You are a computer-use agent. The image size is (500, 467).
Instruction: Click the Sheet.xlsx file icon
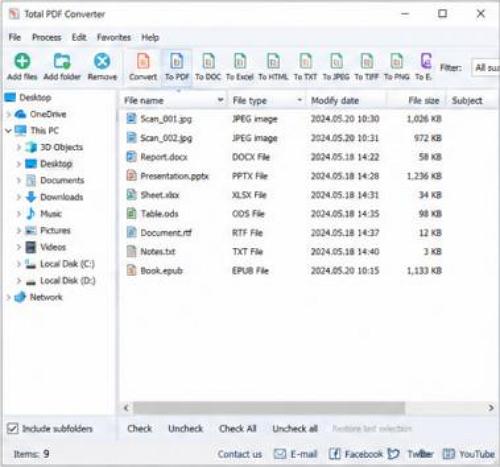(132, 194)
